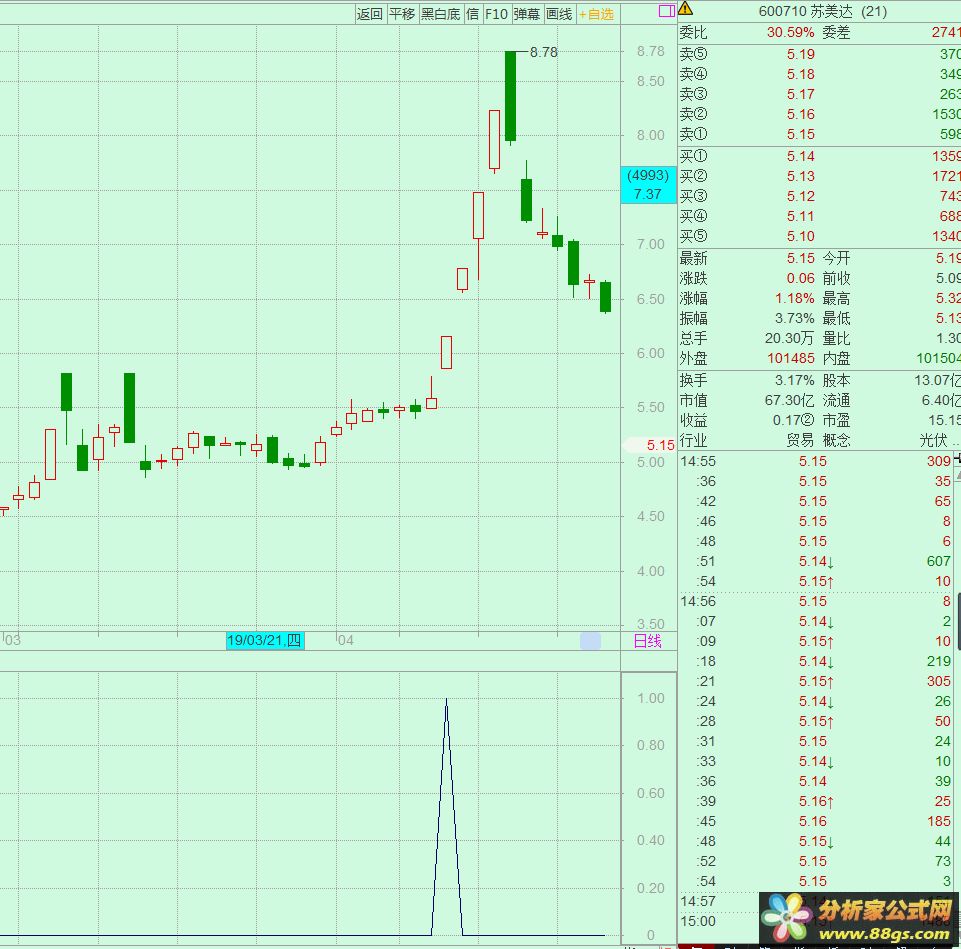The image size is (961, 949).
Task: Click the :18 tick row with volume 219
Action: tap(816, 661)
